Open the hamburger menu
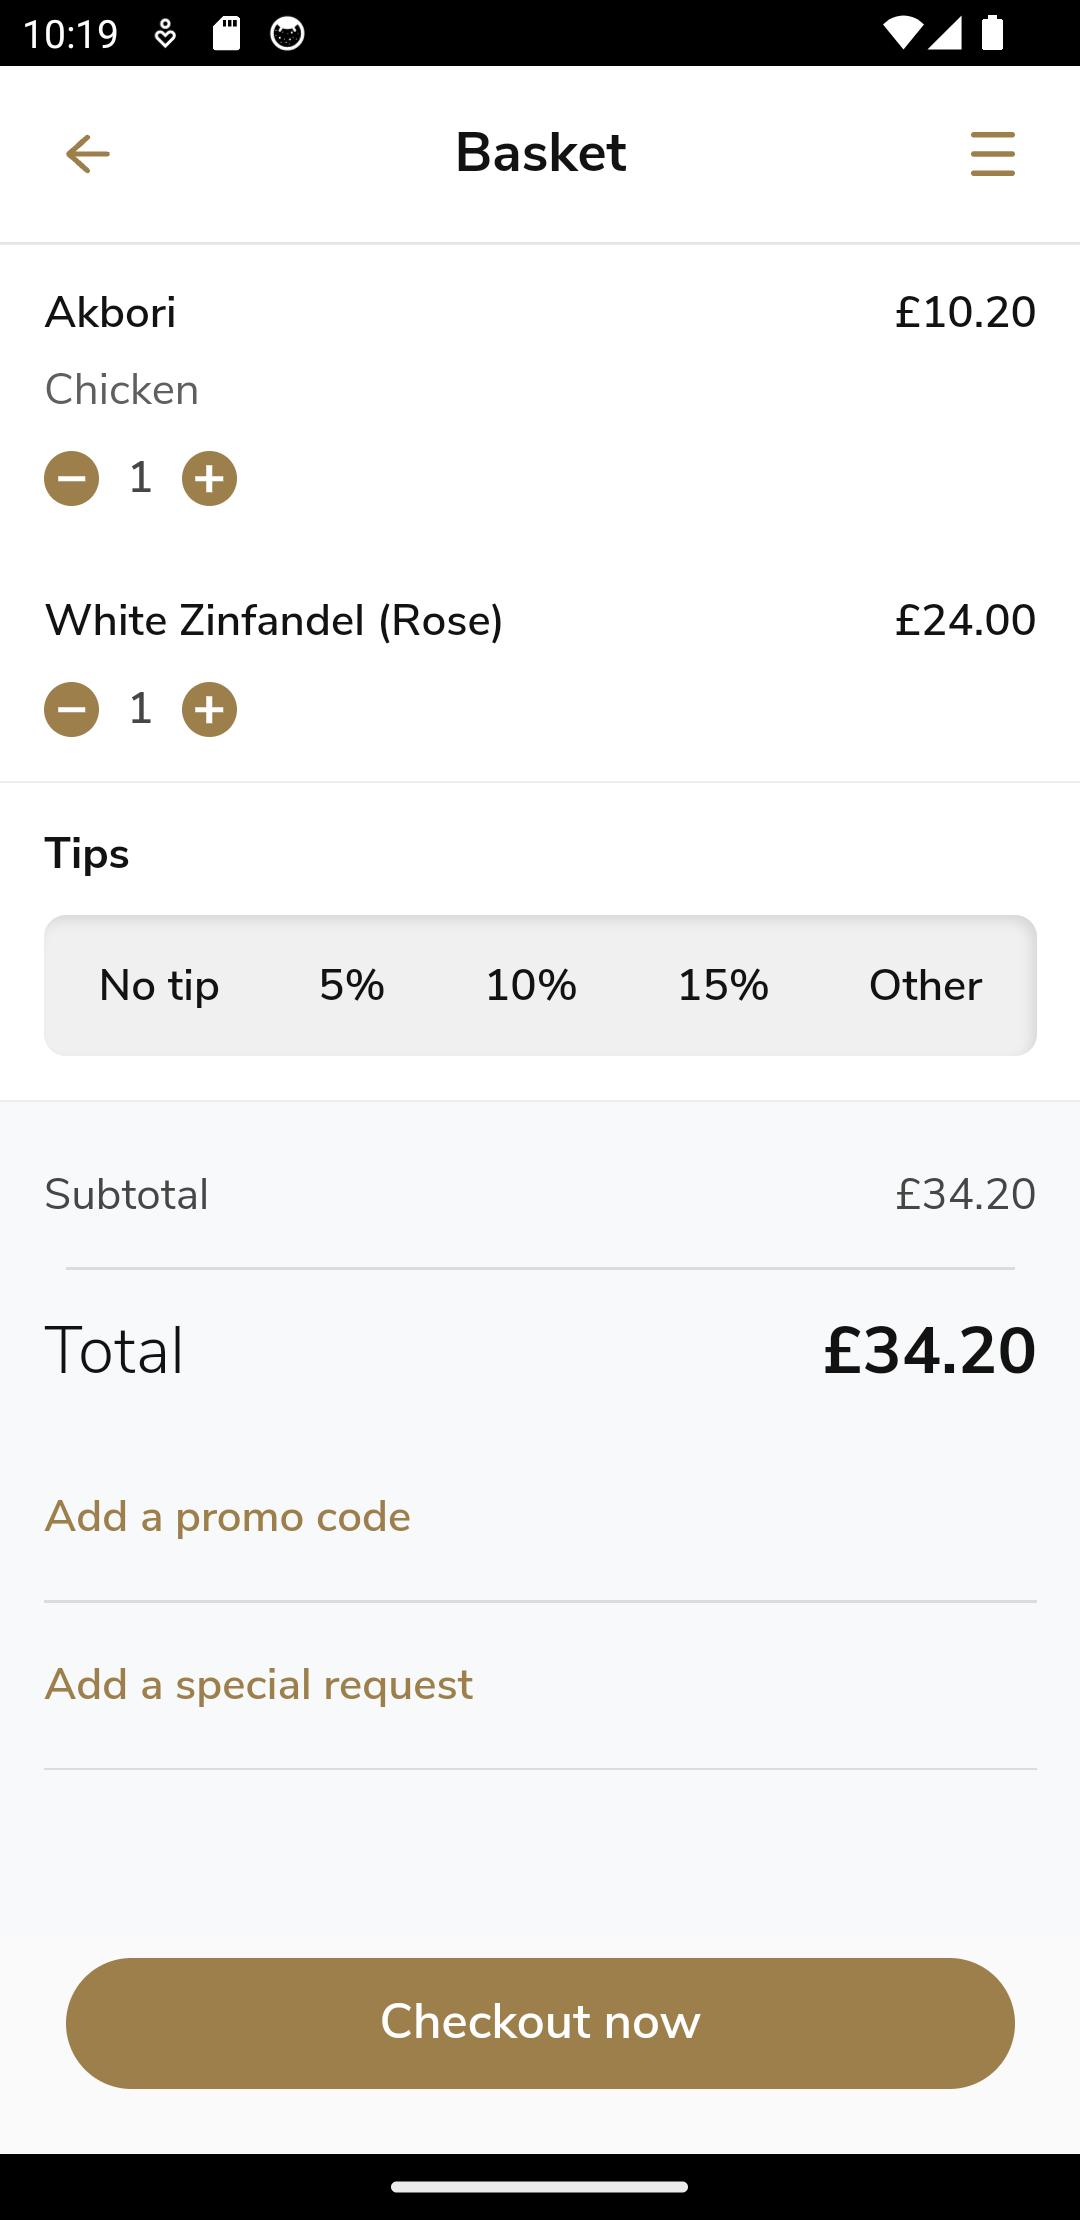Image resolution: width=1080 pixels, height=2220 pixels. pyautogui.click(x=992, y=154)
